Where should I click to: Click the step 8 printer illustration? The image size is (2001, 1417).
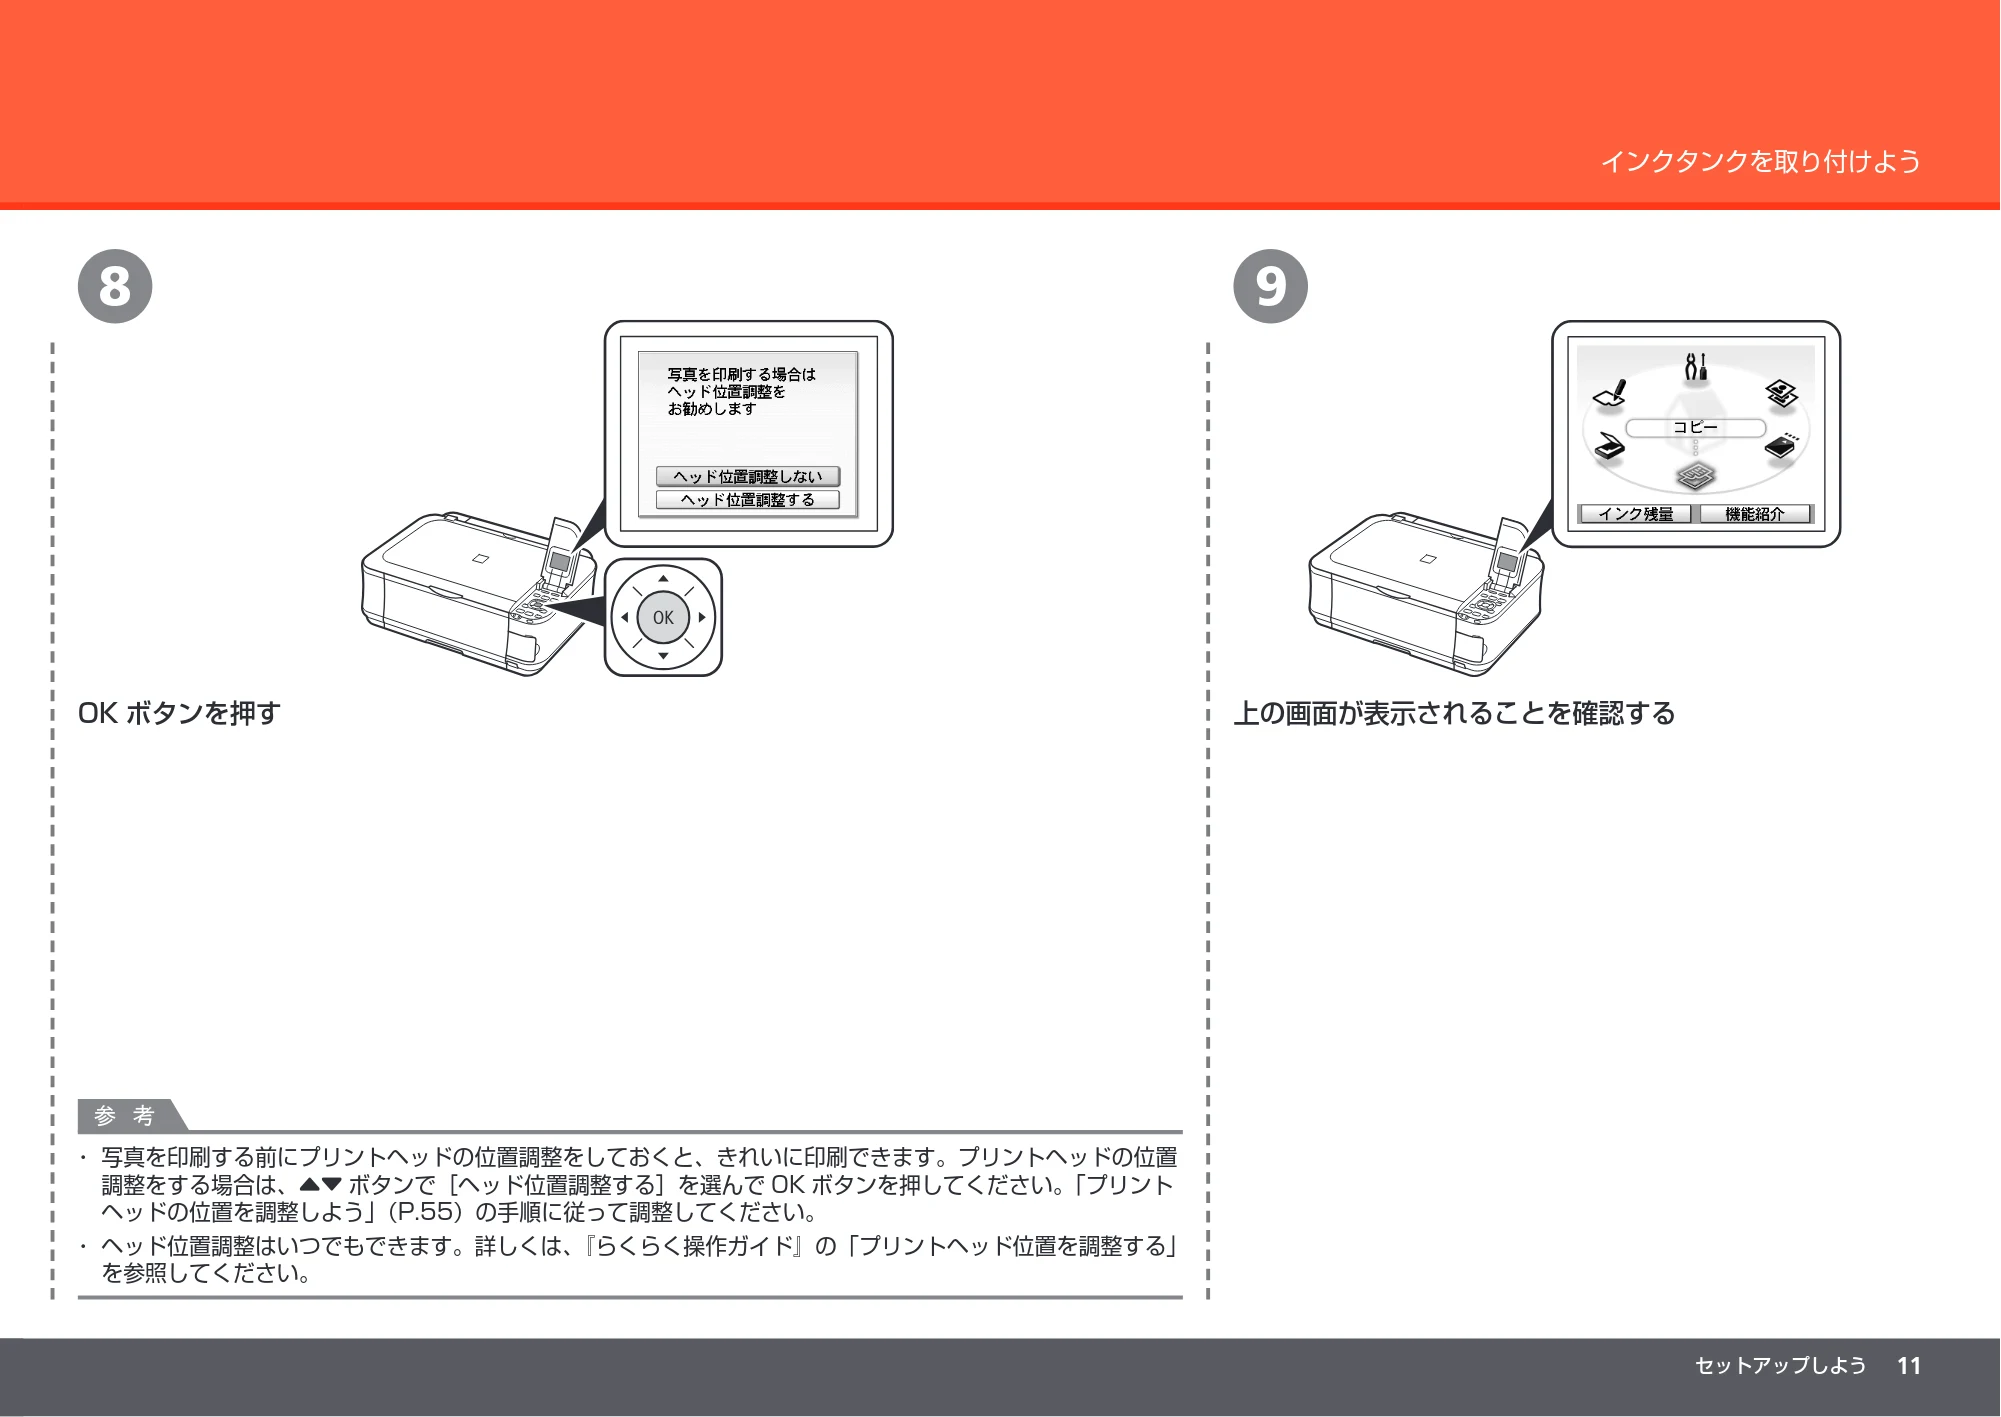[478, 595]
